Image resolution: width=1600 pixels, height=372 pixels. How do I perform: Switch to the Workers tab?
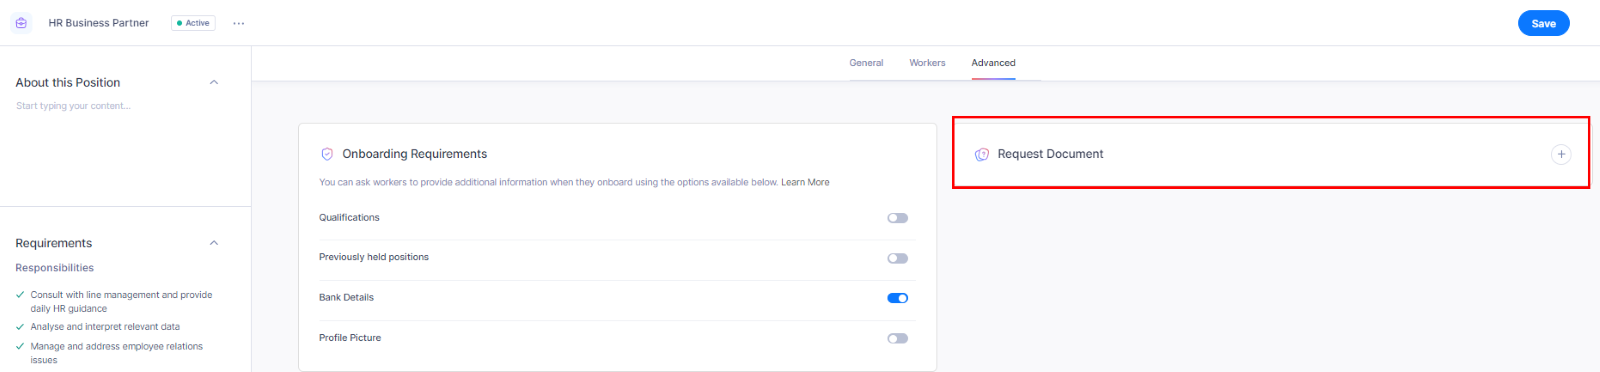927,63
